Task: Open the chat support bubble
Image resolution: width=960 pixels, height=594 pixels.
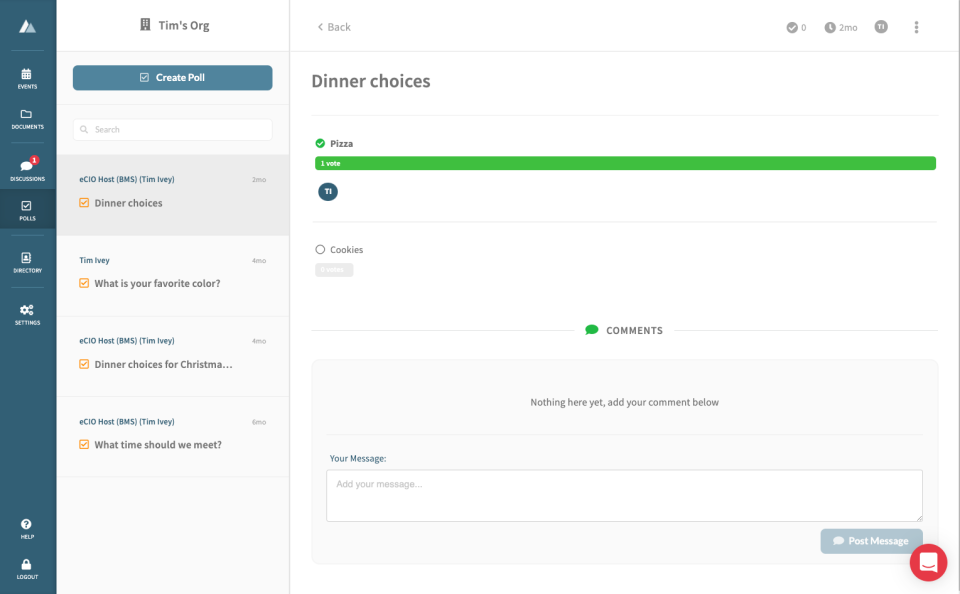Action: pyautogui.click(x=928, y=563)
